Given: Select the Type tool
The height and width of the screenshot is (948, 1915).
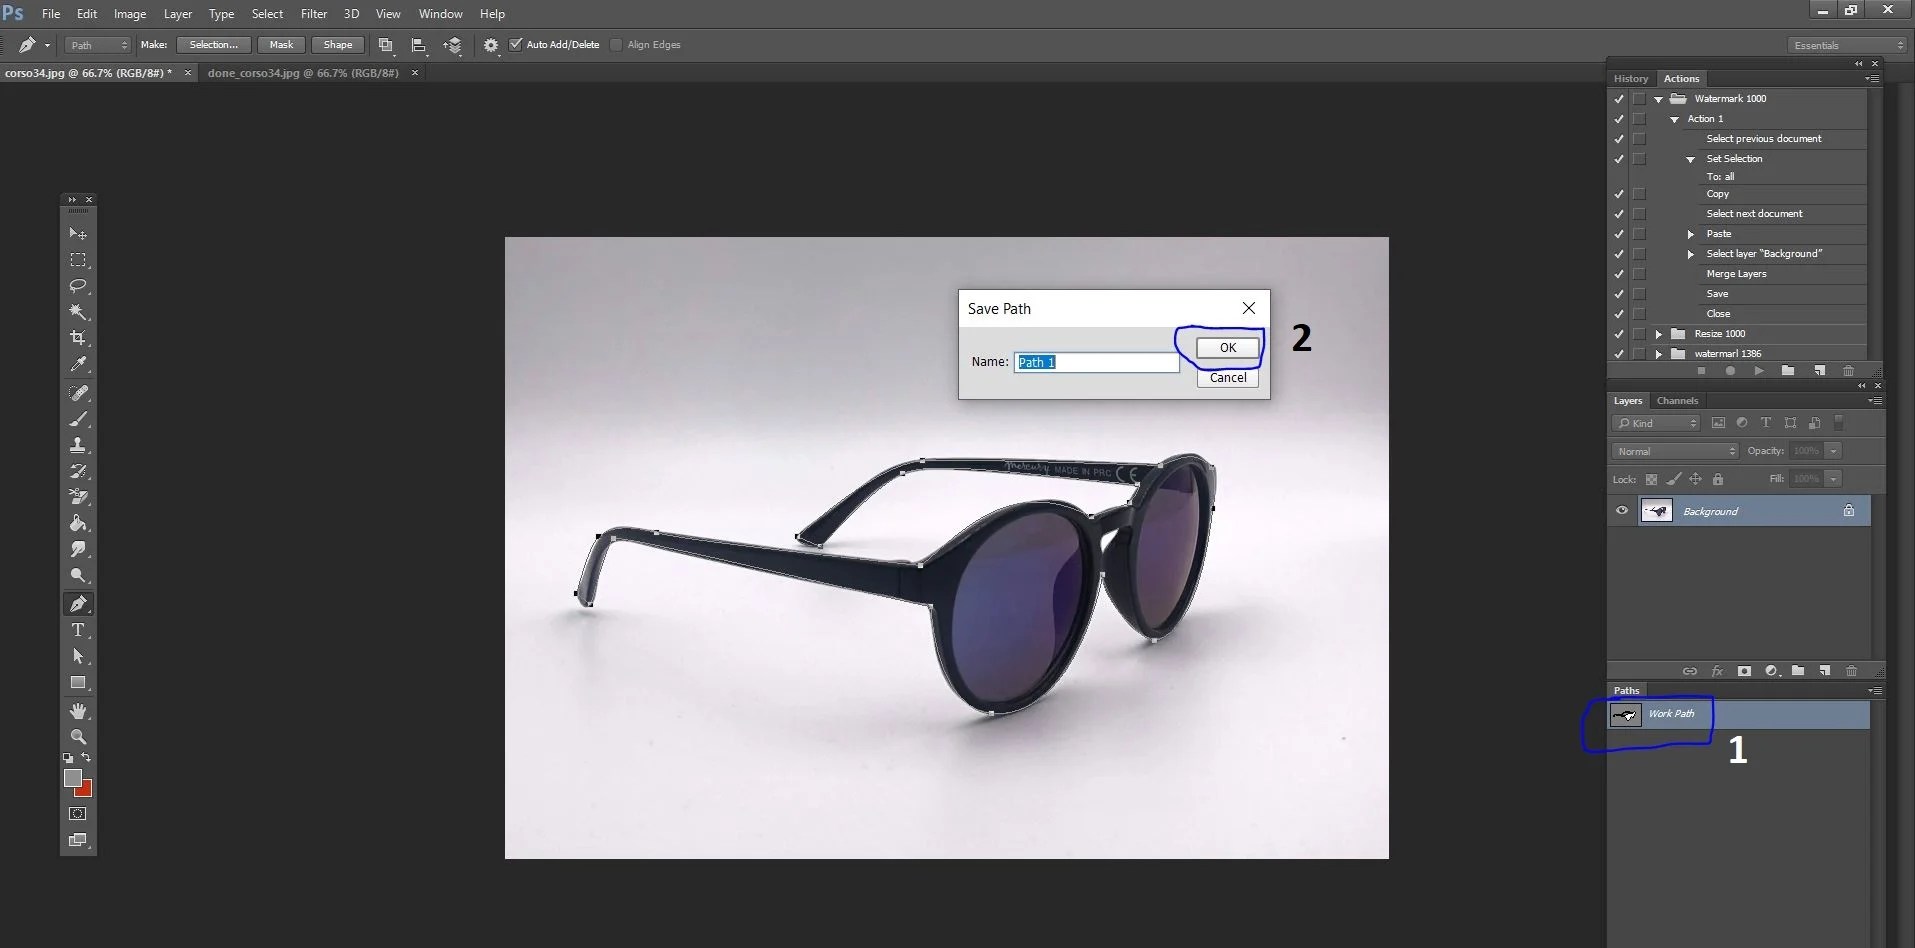Looking at the screenshot, I should coord(78,630).
